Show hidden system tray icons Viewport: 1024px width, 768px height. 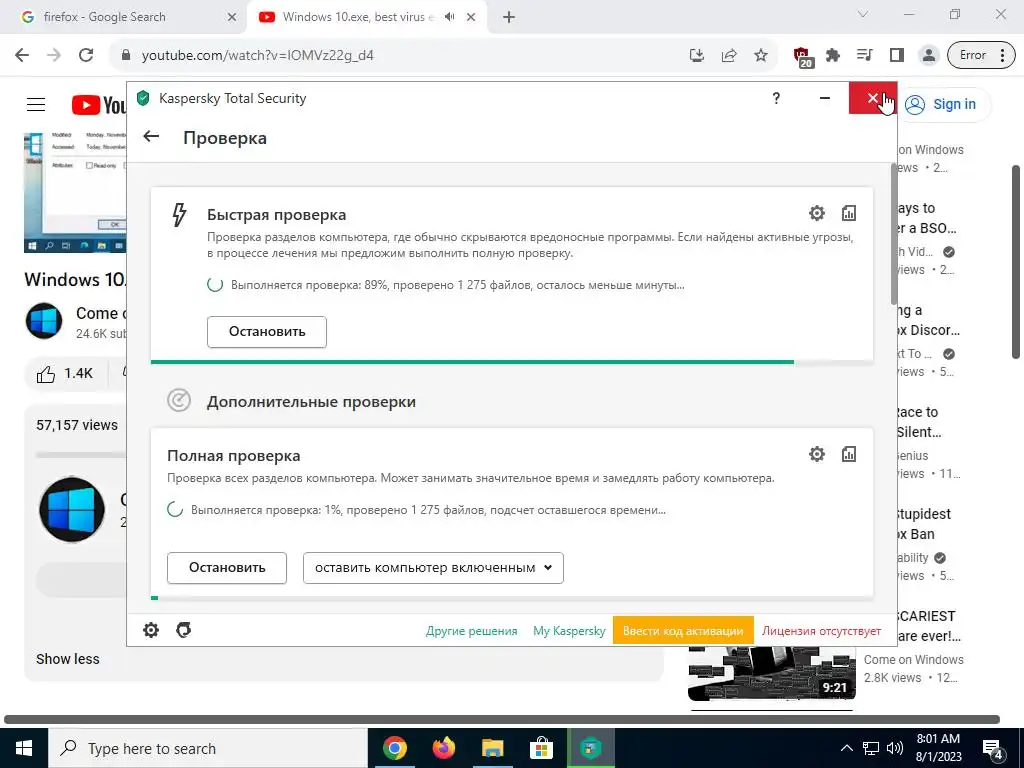tap(846, 748)
